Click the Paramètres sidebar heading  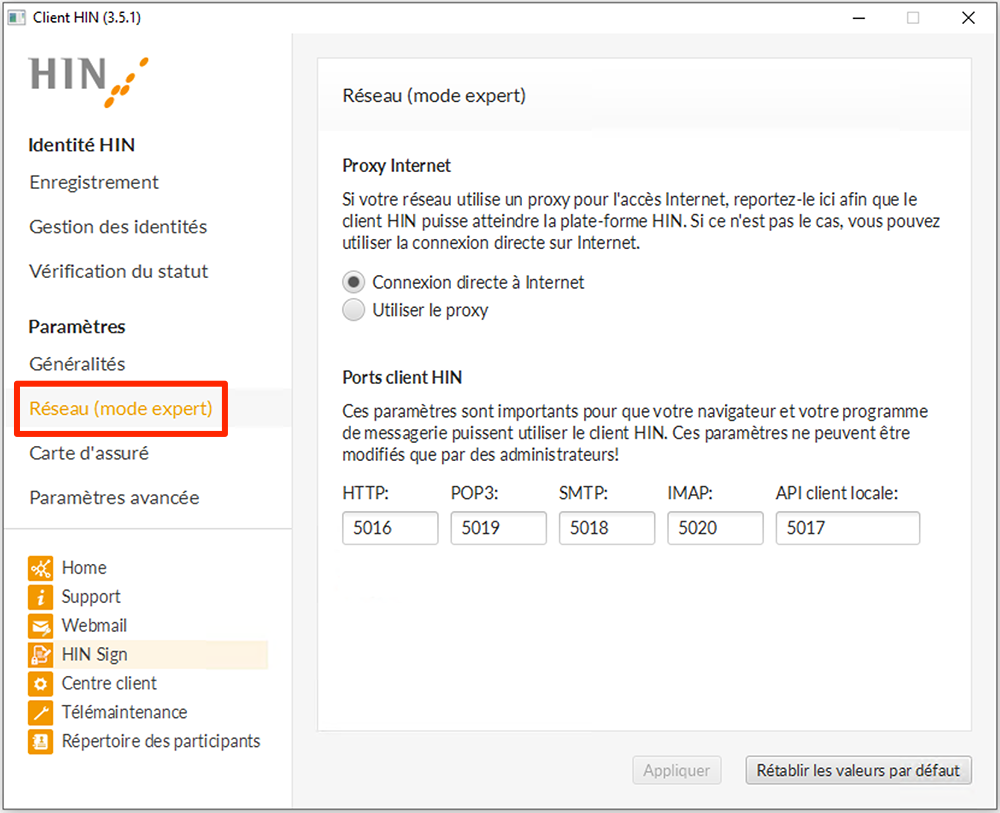77,327
